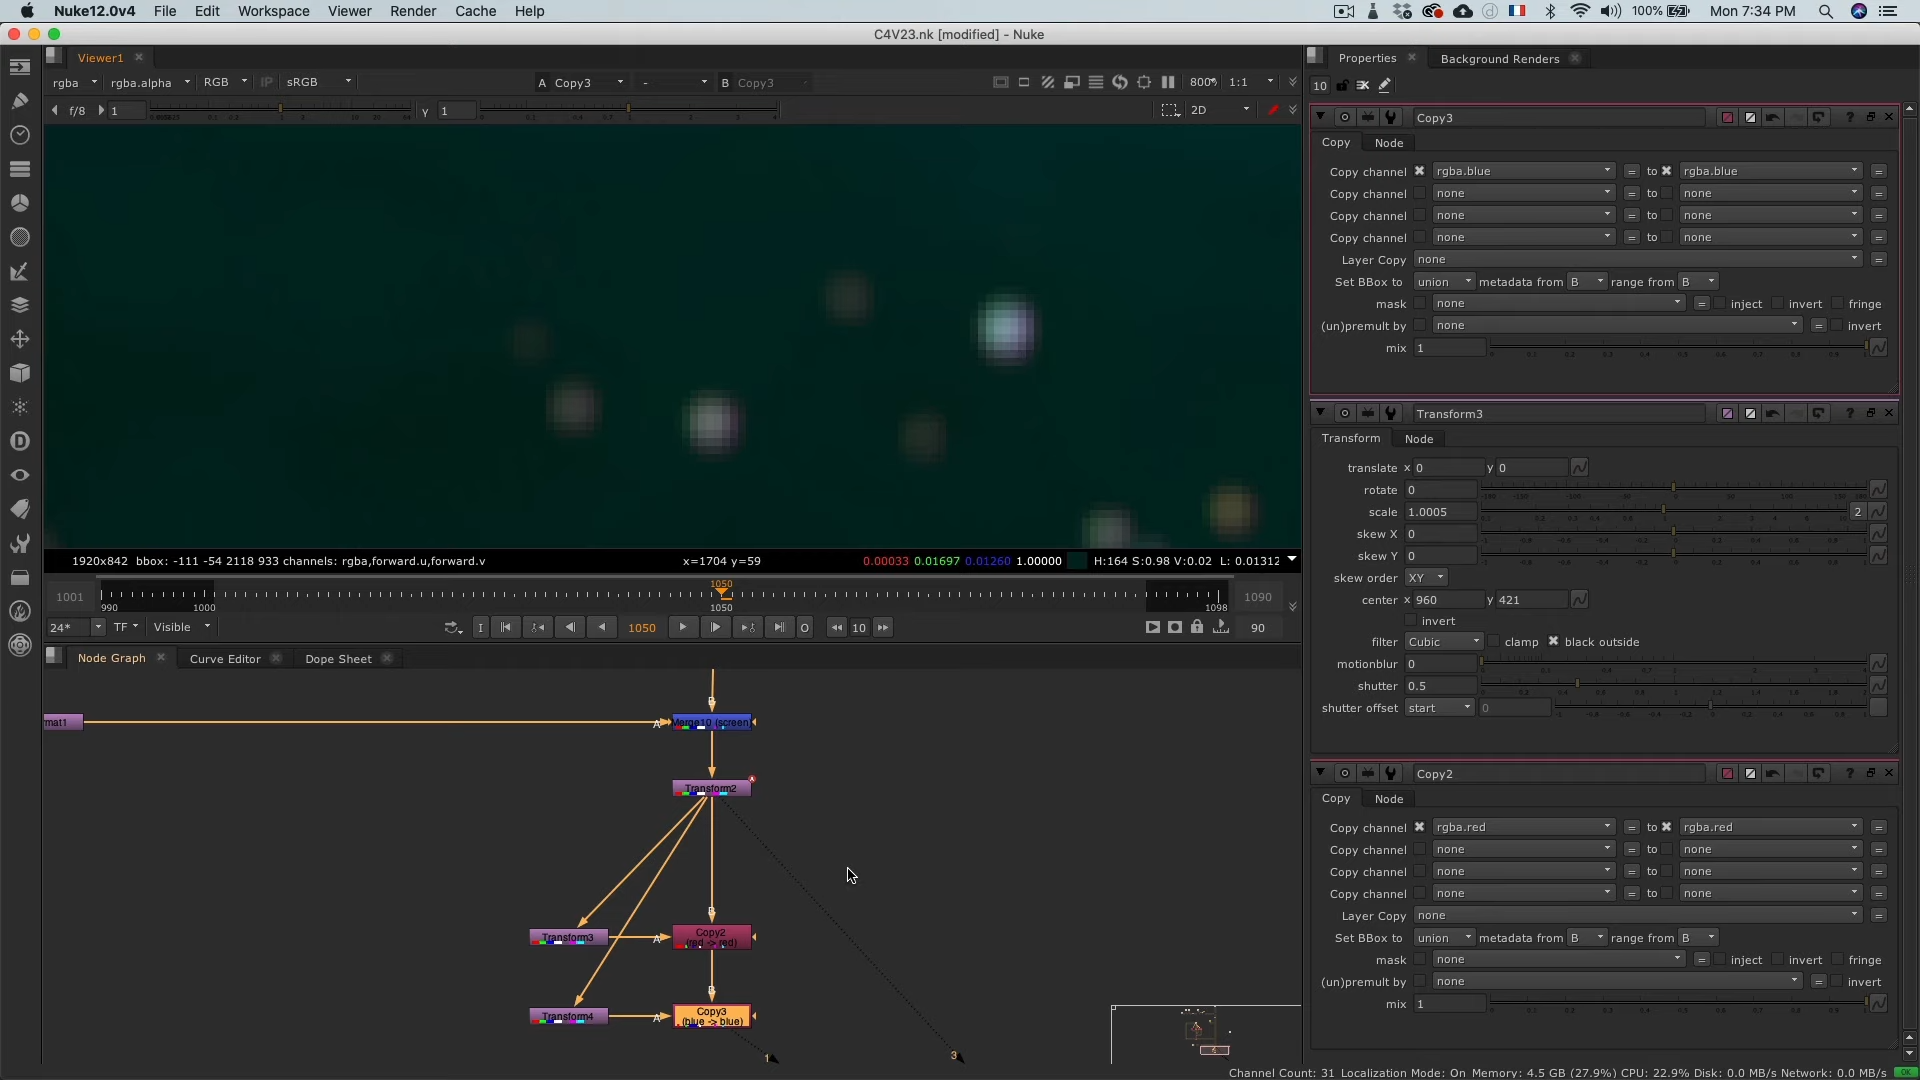Click the Transform3 scale value field
This screenshot has width=1920, height=1080.
click(x=1440, y=512)
